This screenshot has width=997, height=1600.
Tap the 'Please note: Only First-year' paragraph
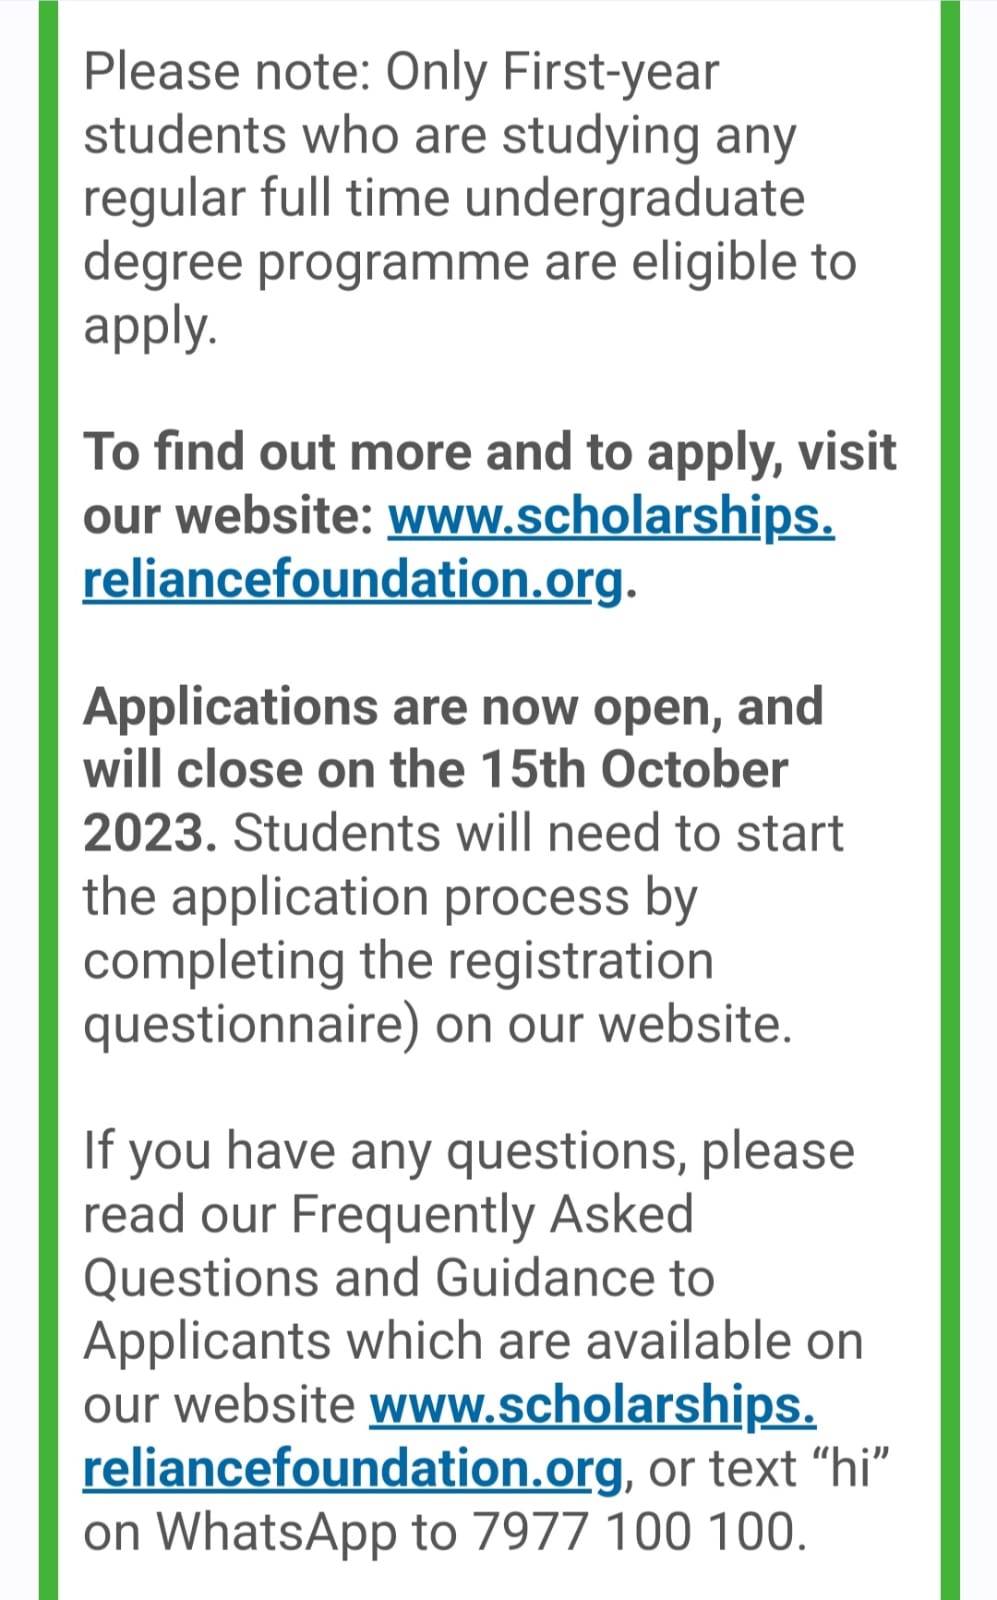pyautogui.click(x=470, y=198)
